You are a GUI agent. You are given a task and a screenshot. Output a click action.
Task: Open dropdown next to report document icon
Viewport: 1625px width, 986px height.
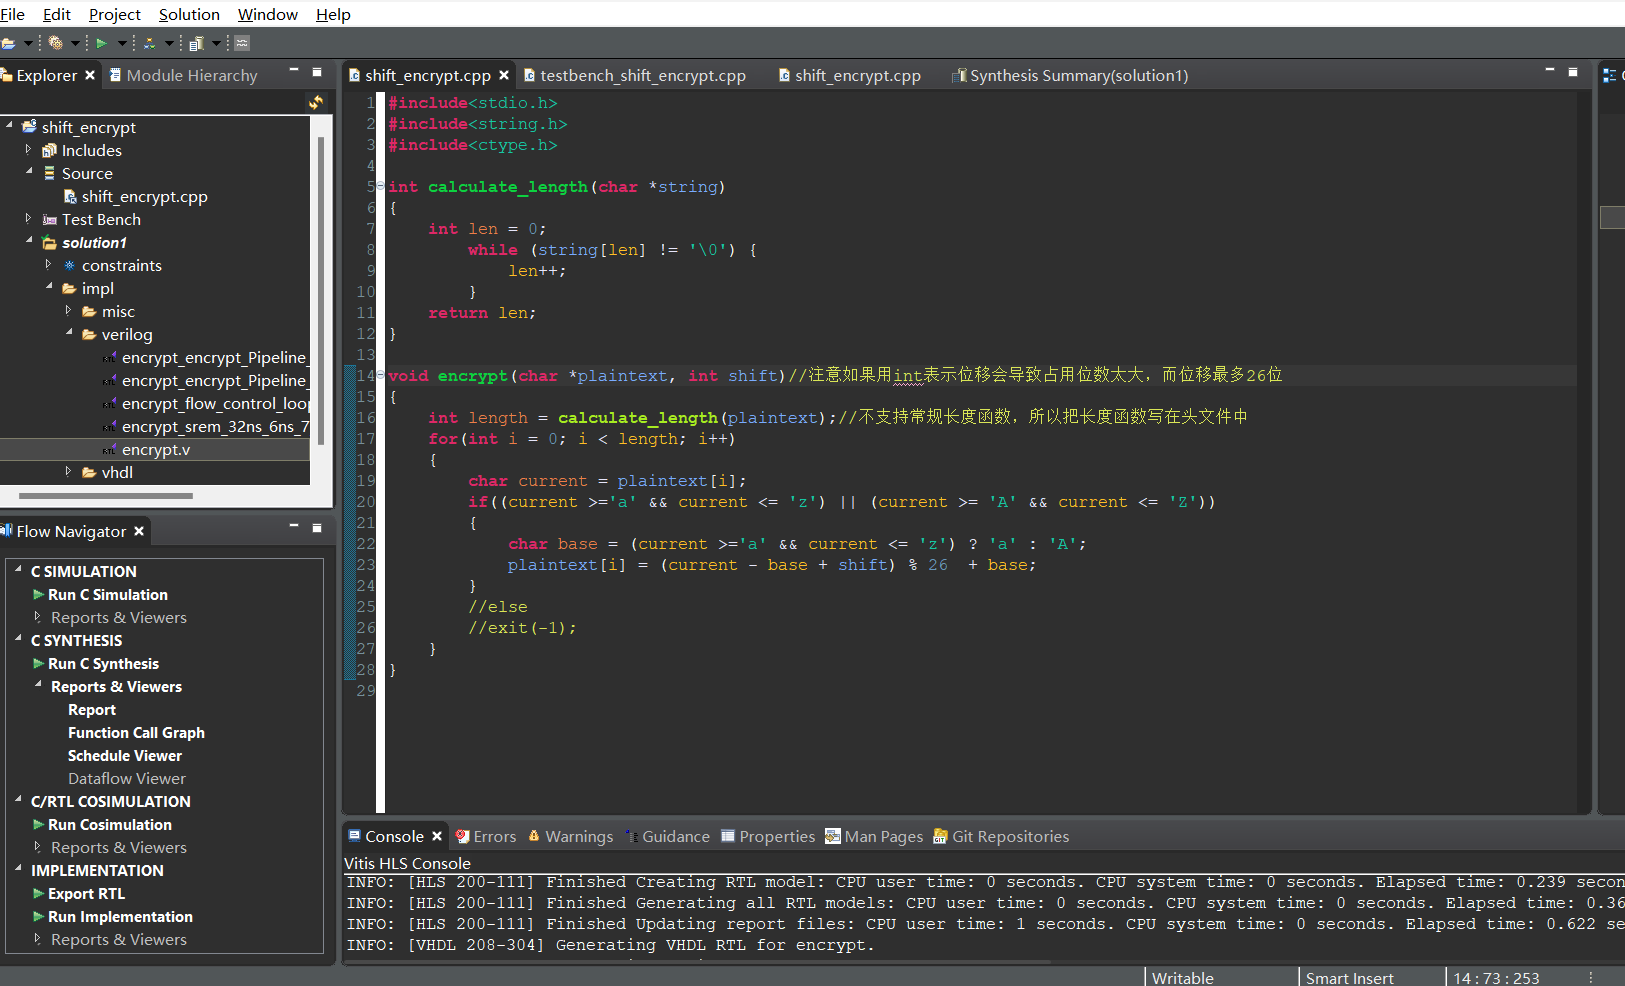pyautogui.click(x=216, y=43)
